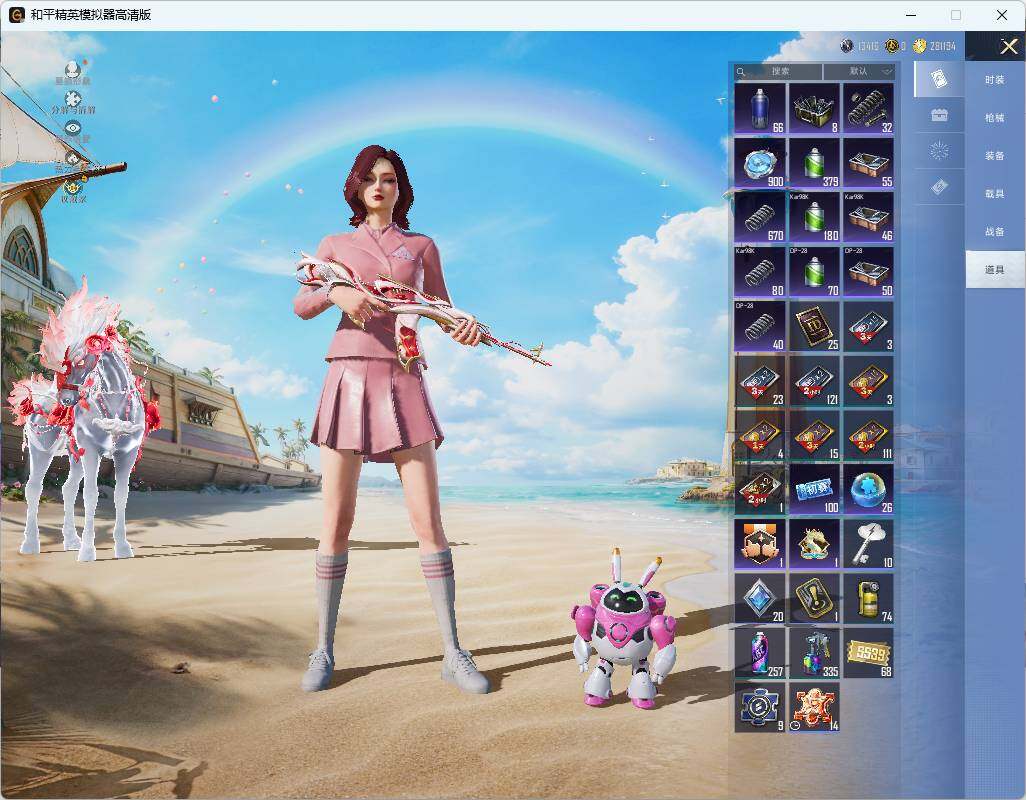Viewport: 1026px width, 800px height.
Task: Select the graffiti cans item with 335
Action: [x=814, y=652]
